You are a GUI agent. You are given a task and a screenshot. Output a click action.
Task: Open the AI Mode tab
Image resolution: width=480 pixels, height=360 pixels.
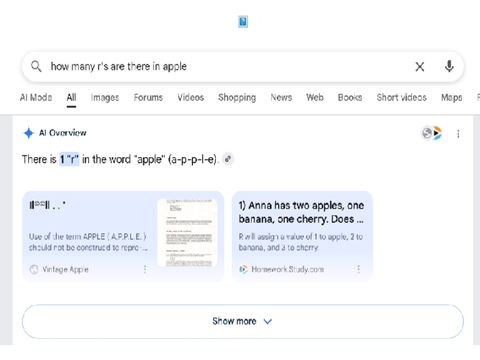tap(36, 97)
